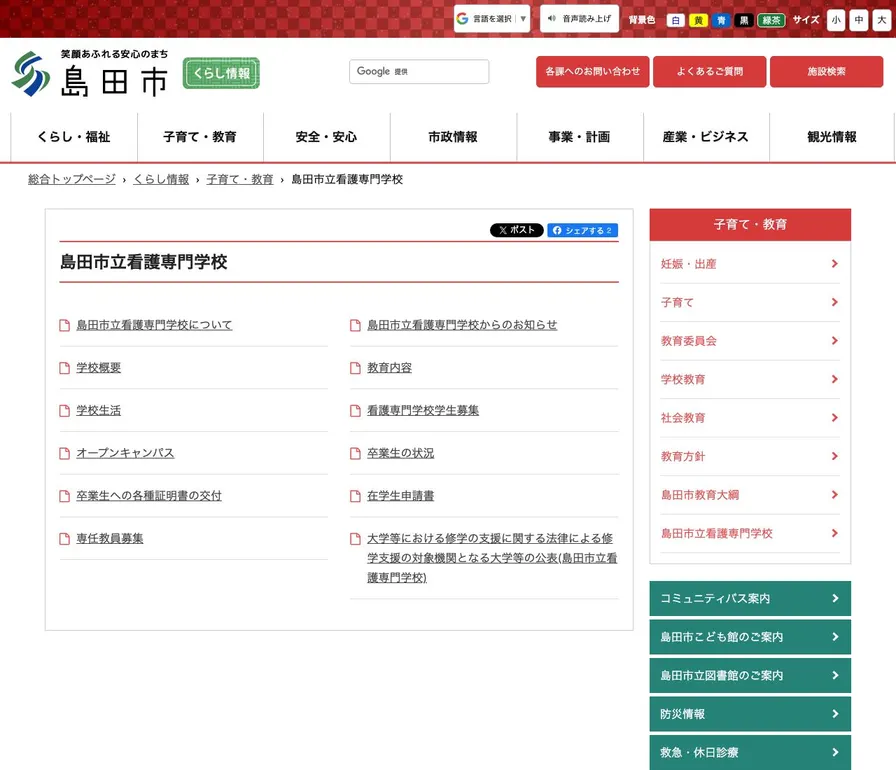Image resolution: width=896 pixels, height=770 pixels.
Task: Open the 安全・安心 navigation menu
Action: pos(326,137)
